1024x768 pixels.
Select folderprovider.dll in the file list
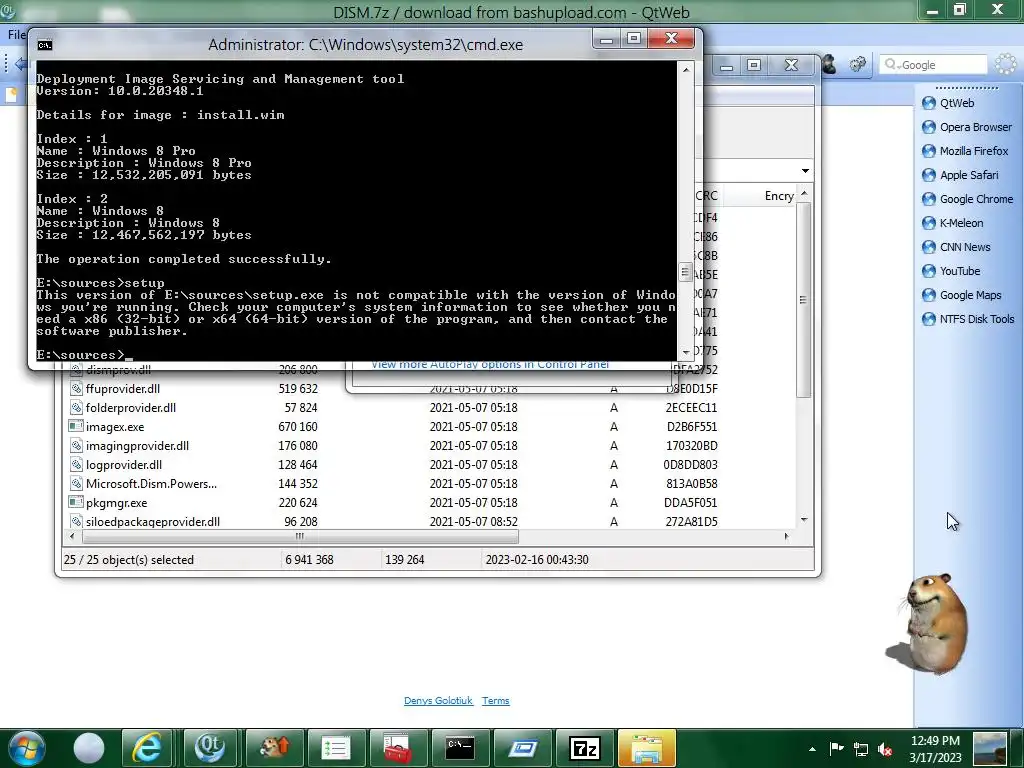(131, 408)
